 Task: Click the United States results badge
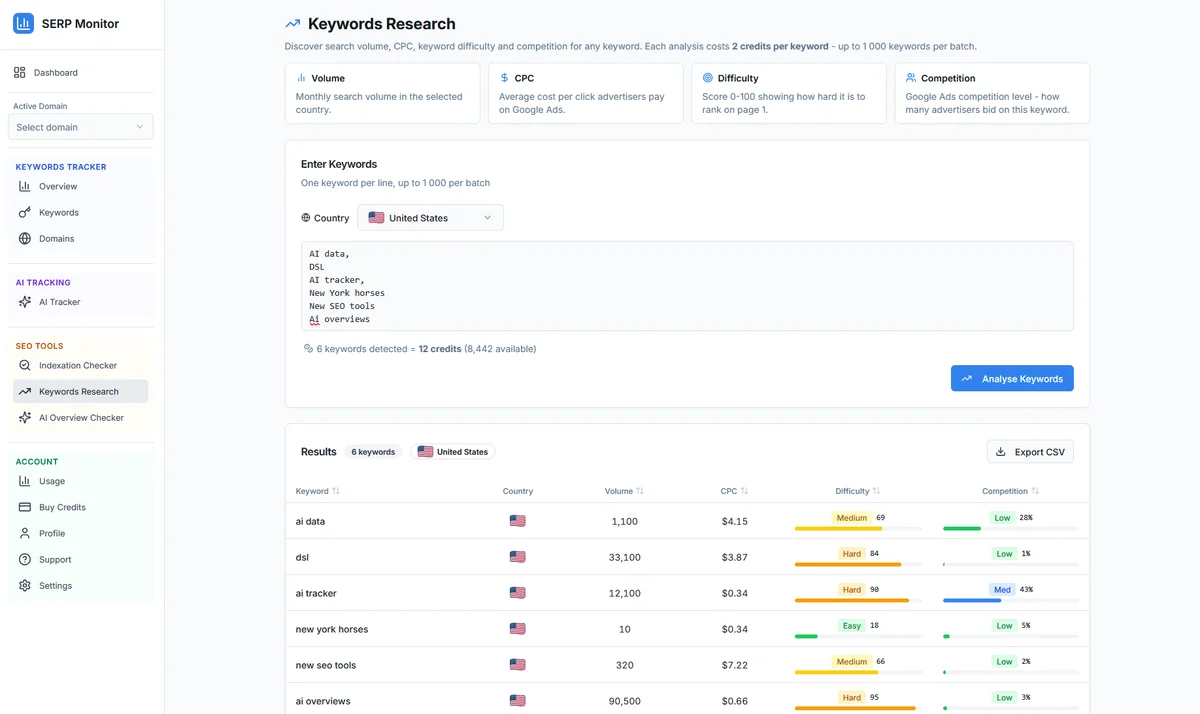(452, 452)
